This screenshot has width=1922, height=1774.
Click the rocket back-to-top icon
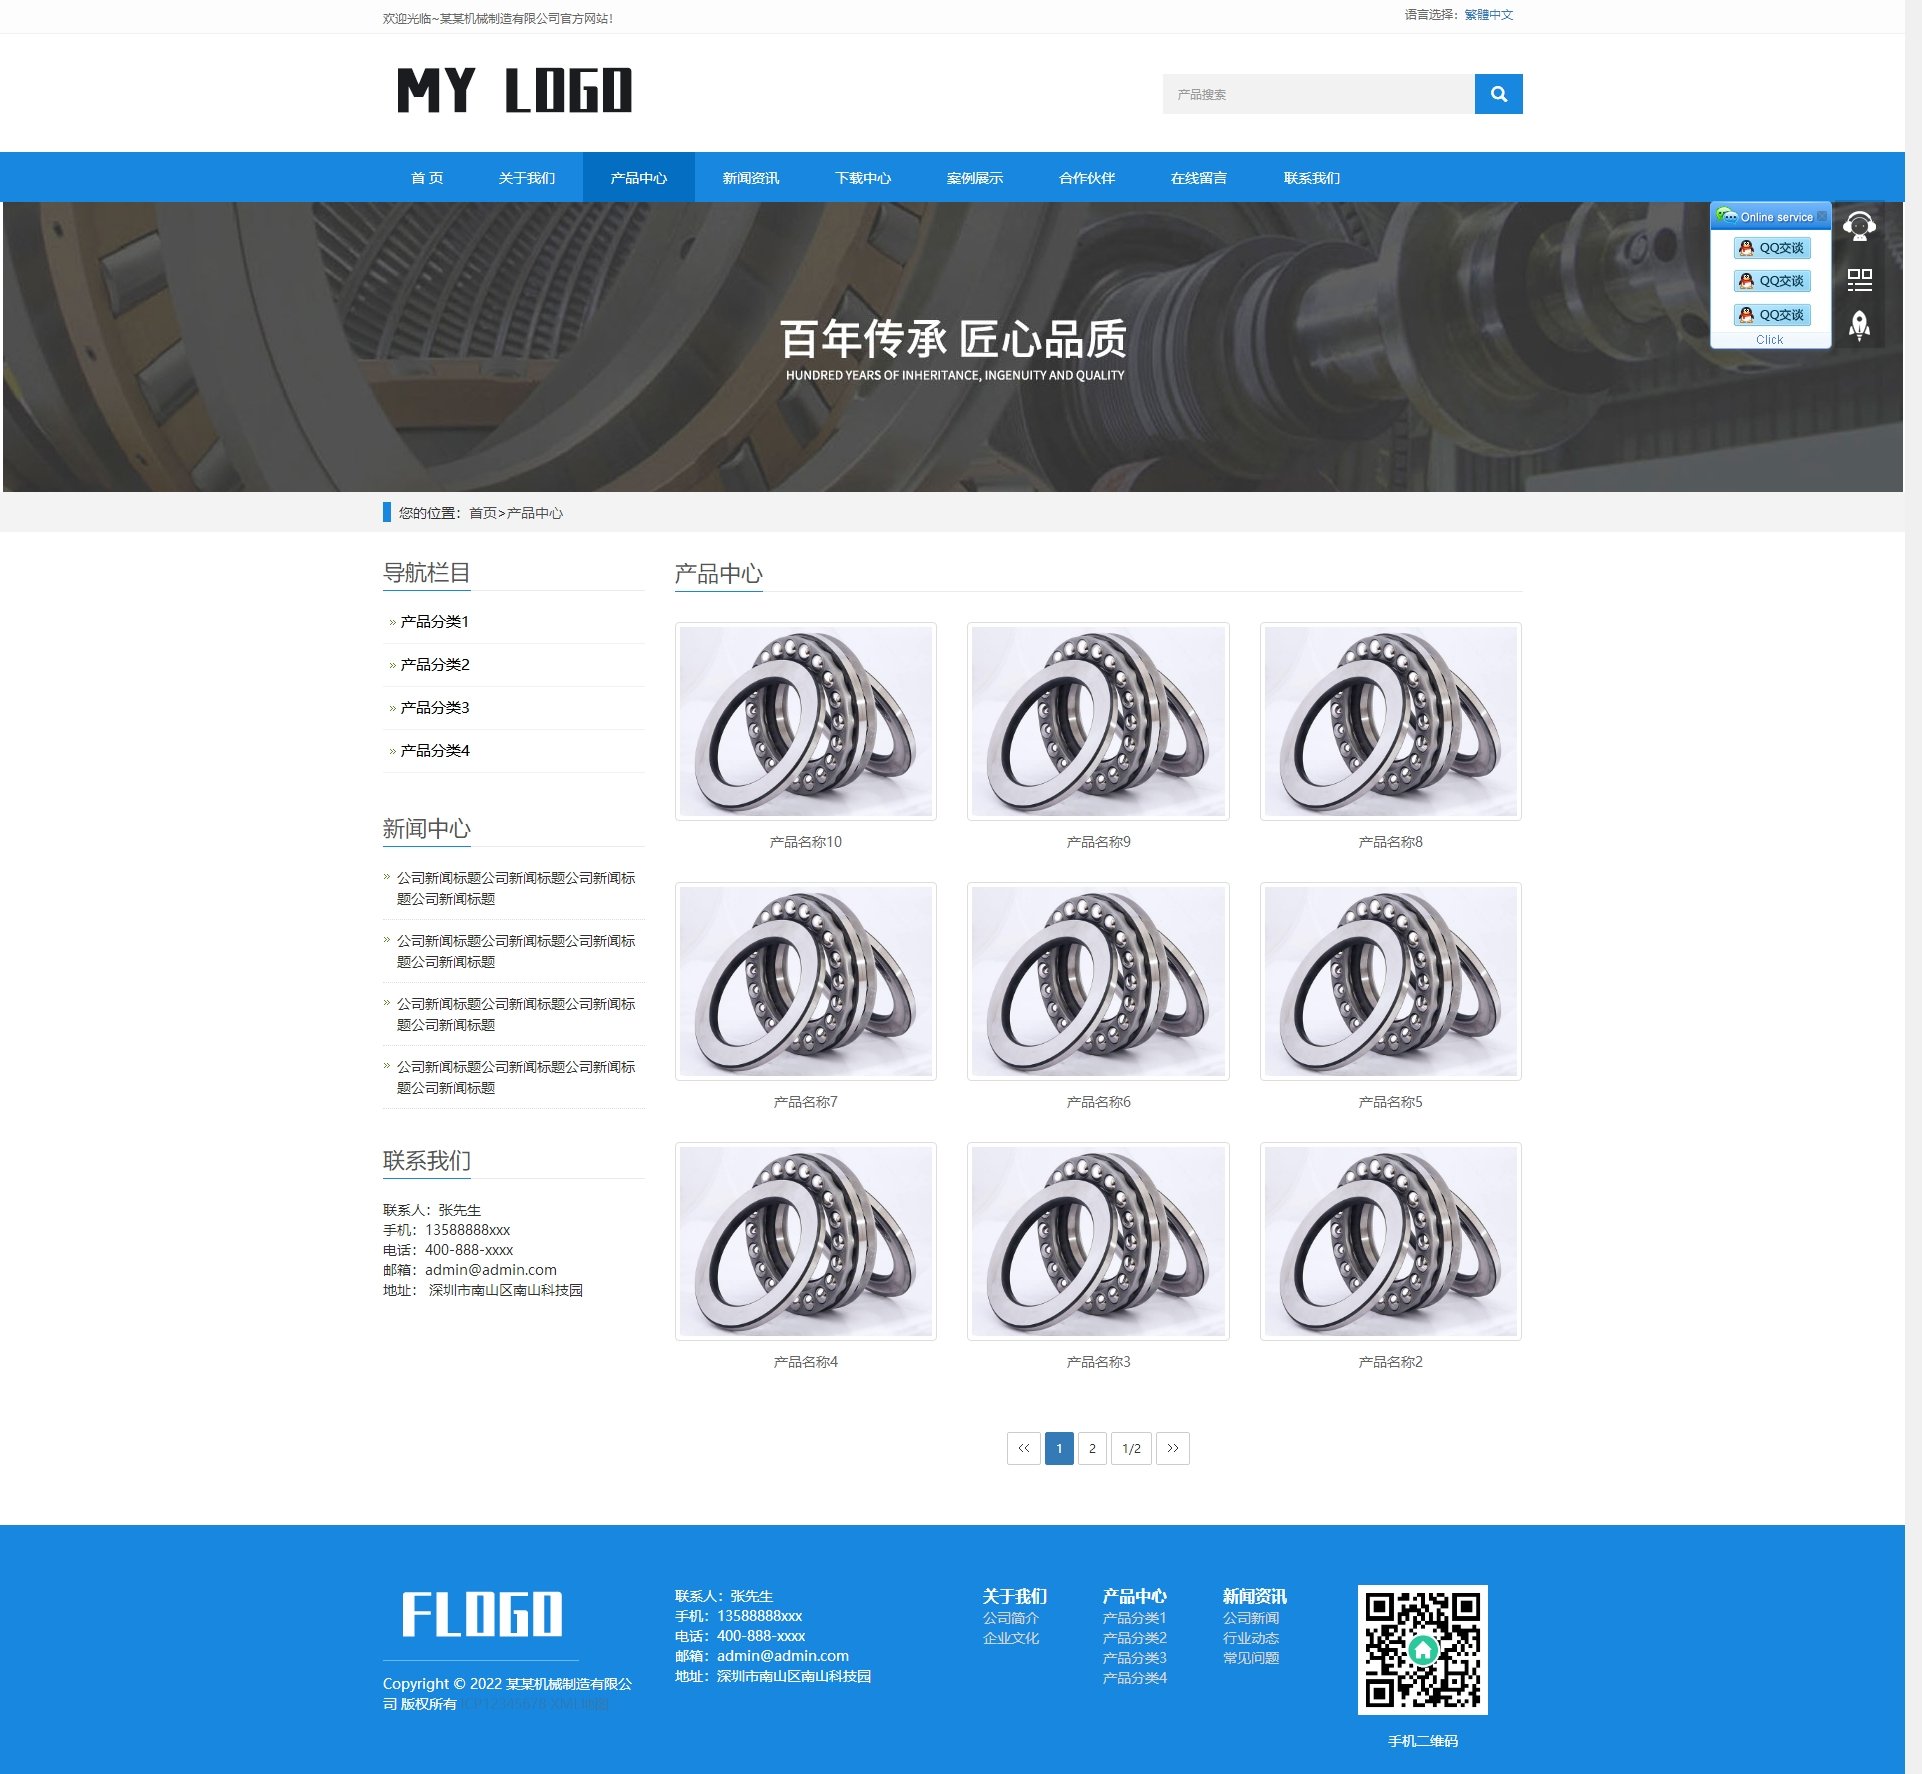coord(1858,325)
